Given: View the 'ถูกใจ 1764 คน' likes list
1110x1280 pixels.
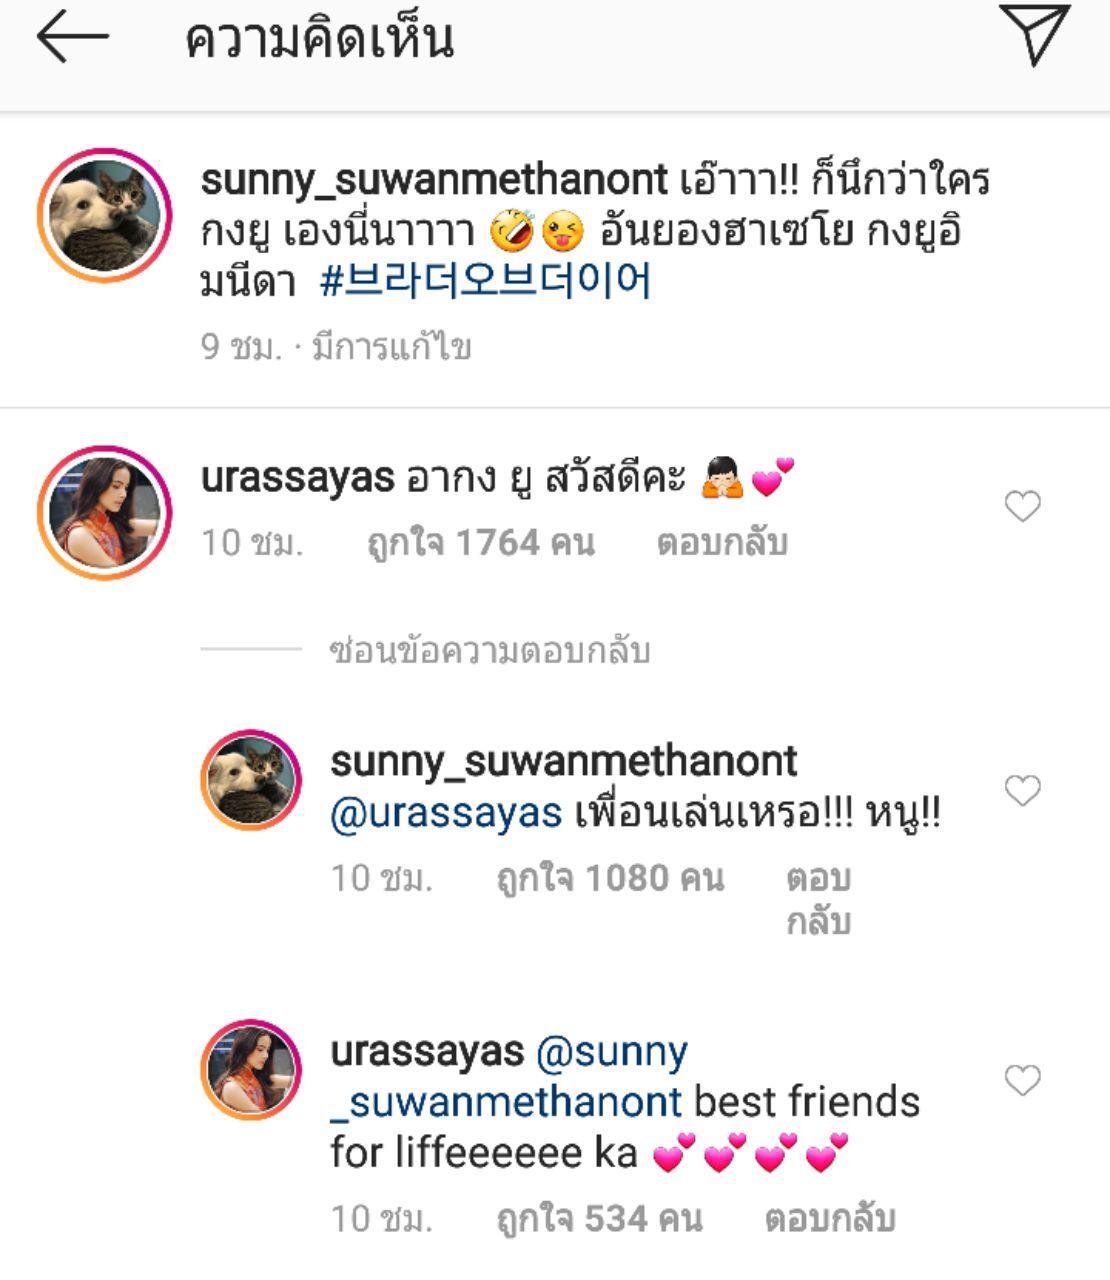Looking at the screenshot, I should [x=481, y=543].
